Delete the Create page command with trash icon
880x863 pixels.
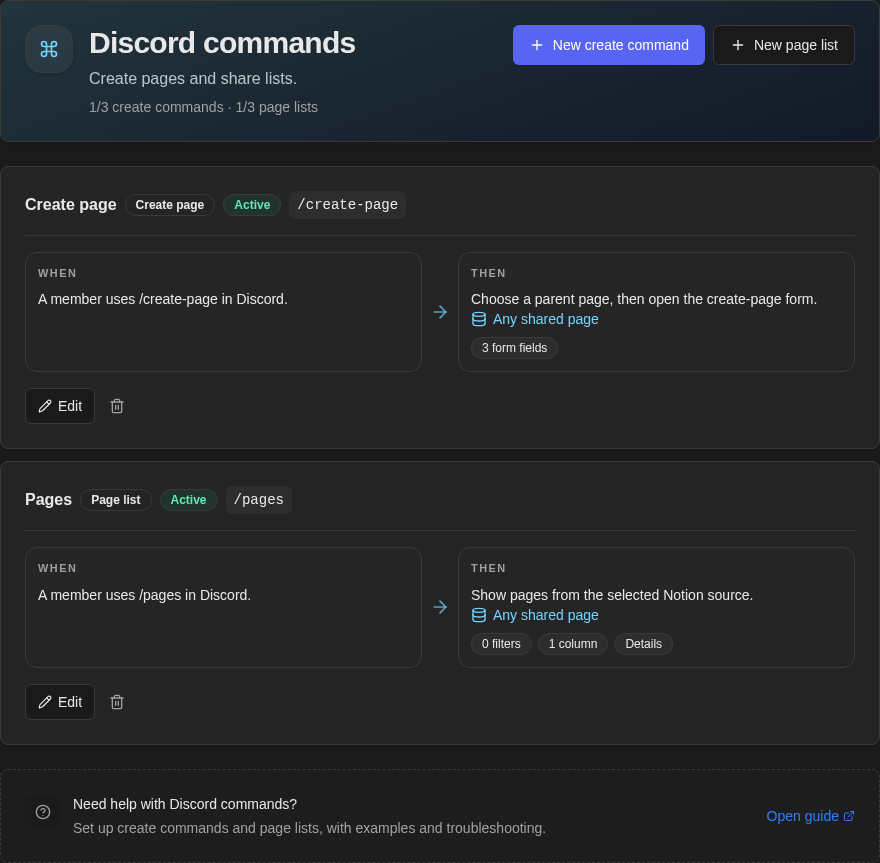click(x=117, y=406)
